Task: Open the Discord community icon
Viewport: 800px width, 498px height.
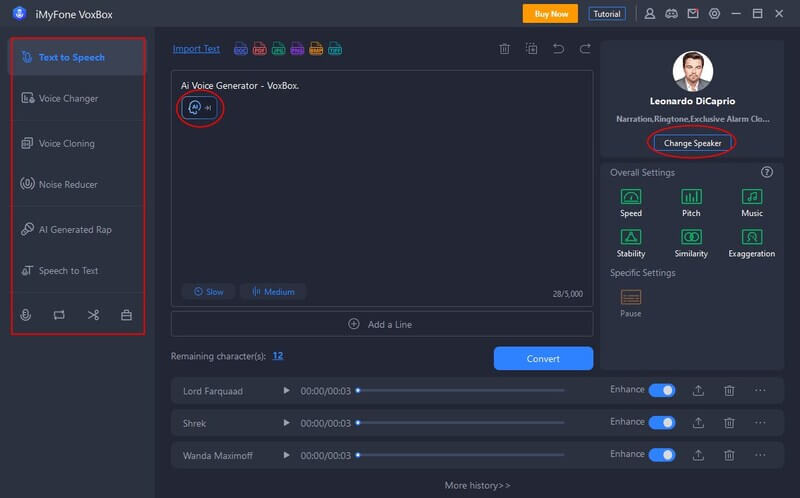Action: (x=671, y=14)
